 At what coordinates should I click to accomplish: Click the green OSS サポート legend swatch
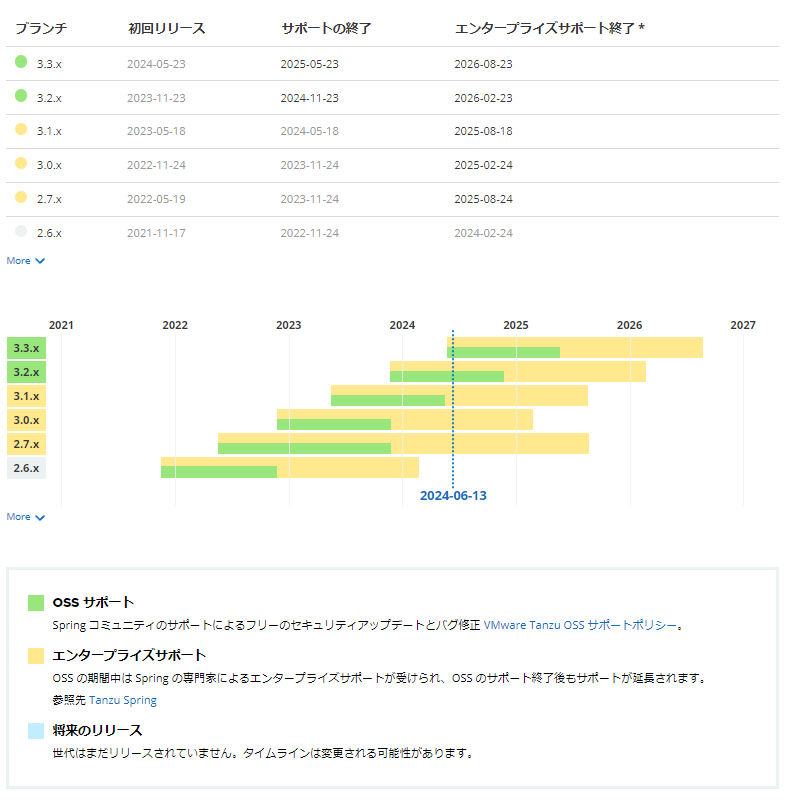(36, 603)
